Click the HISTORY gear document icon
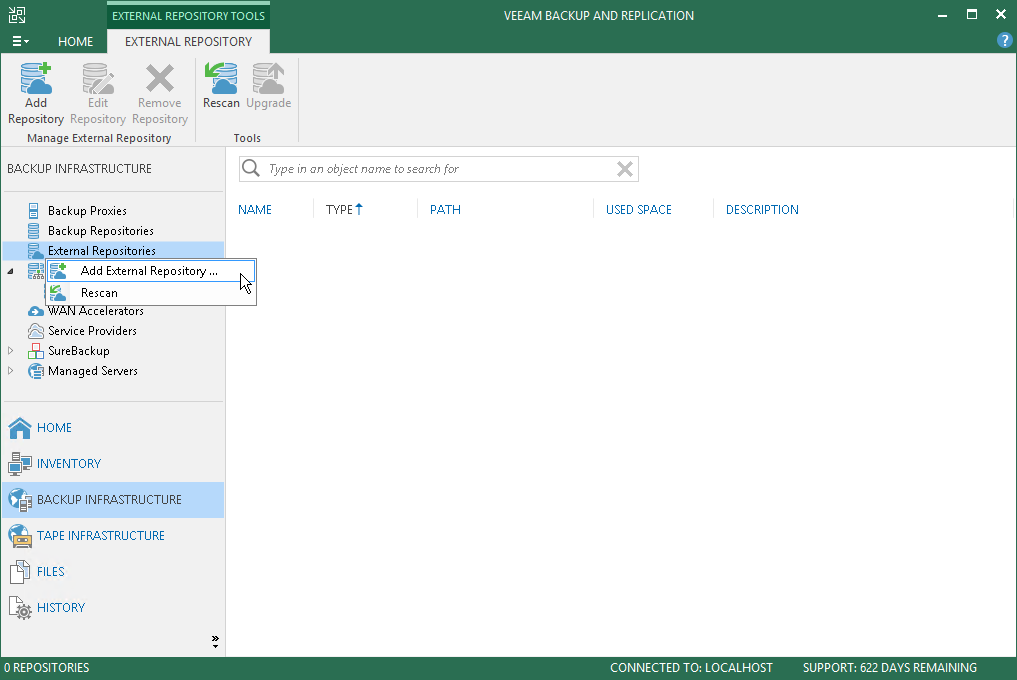Screen dimensions: 1017x680 tap(19, 608)
